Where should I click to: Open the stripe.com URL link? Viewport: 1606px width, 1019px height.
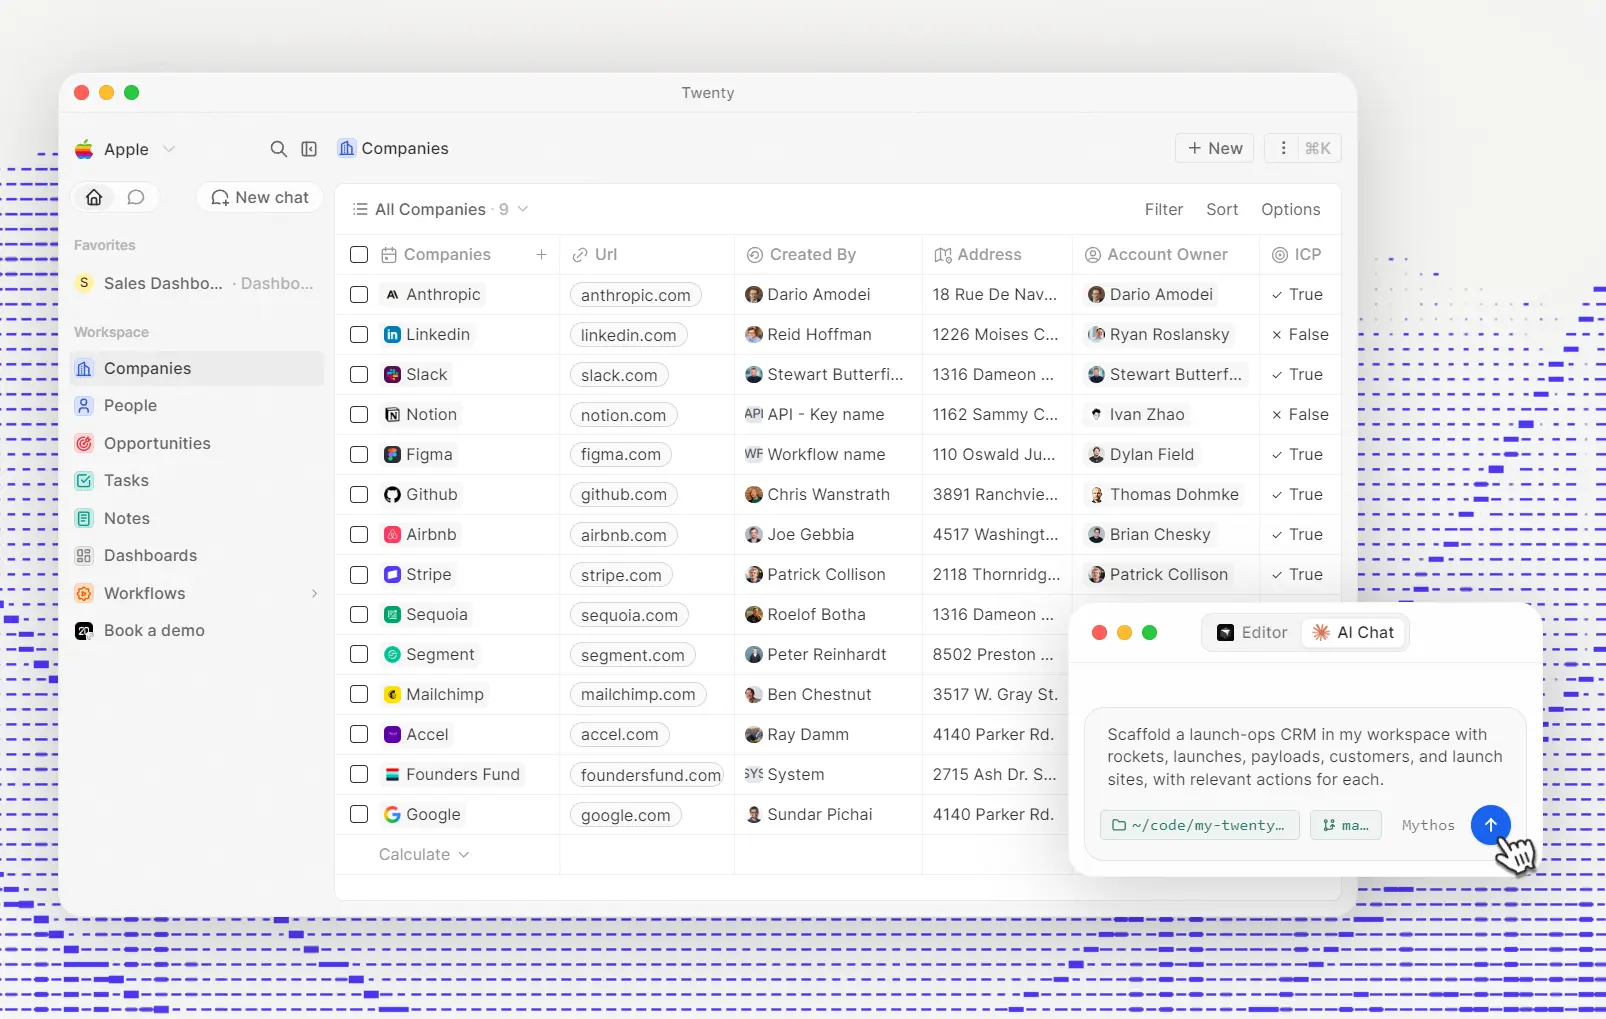tap(621, 575)
